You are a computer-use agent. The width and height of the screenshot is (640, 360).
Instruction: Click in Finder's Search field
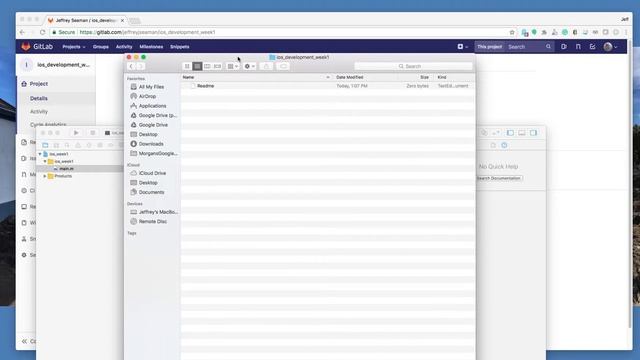coord(413,66)
